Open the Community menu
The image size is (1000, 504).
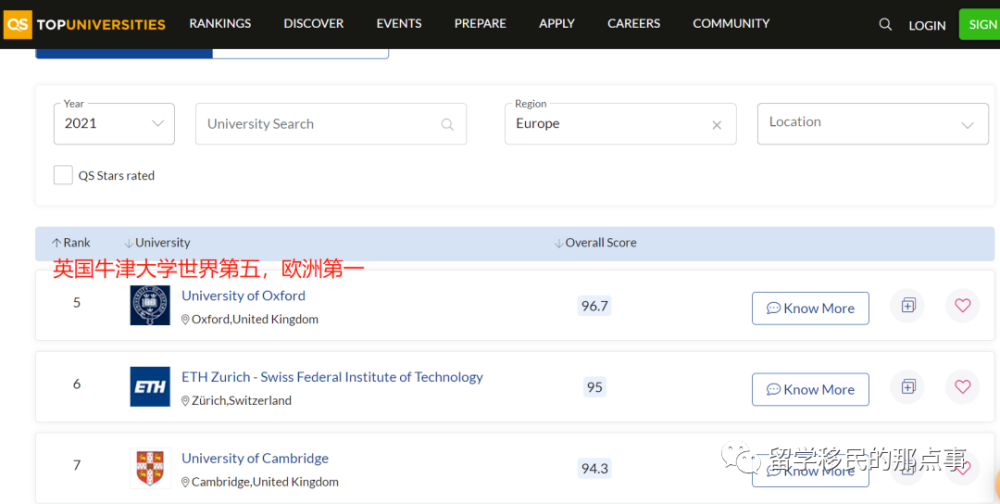[732, 24]
